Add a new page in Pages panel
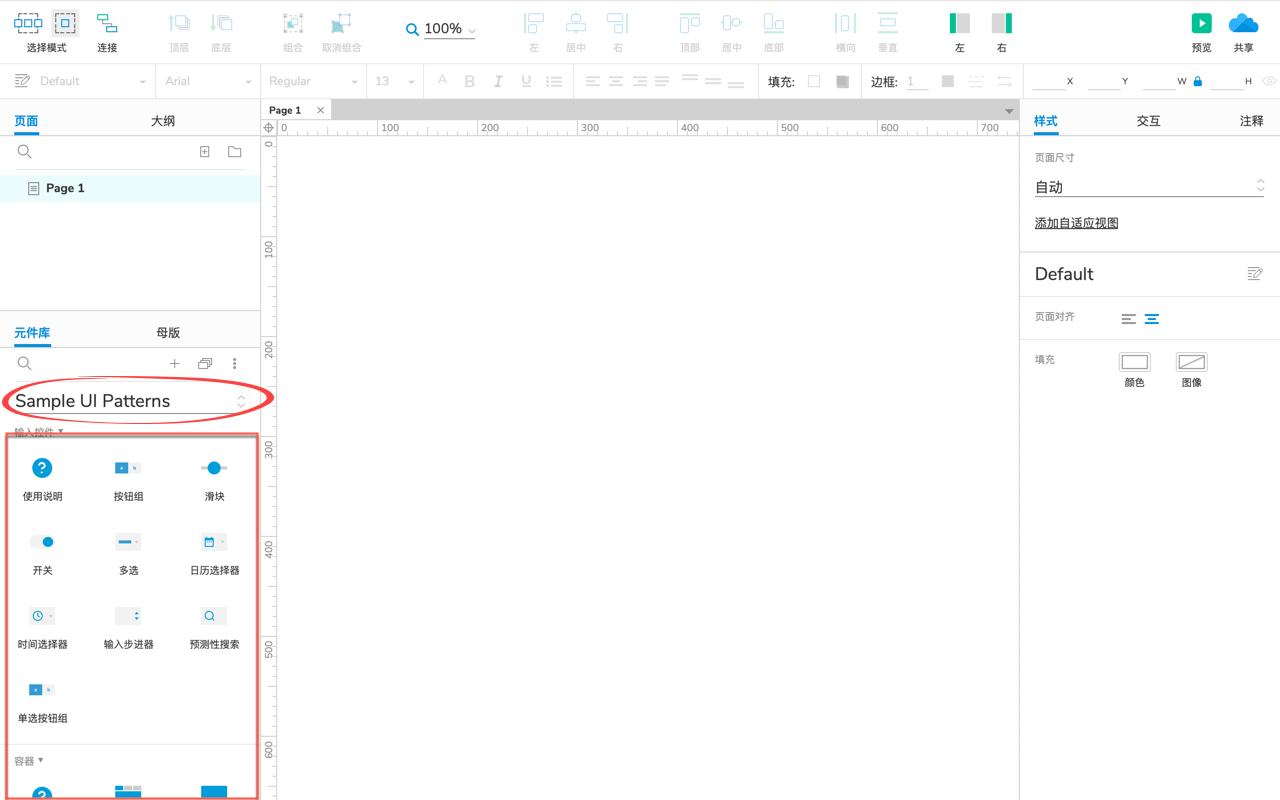Screen dimensions: 1280x800 (204, 152)
